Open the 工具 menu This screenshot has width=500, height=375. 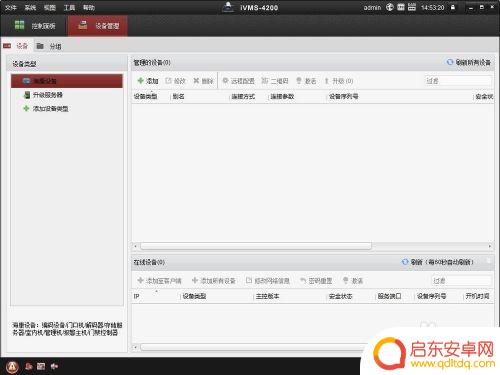[69, 7]
